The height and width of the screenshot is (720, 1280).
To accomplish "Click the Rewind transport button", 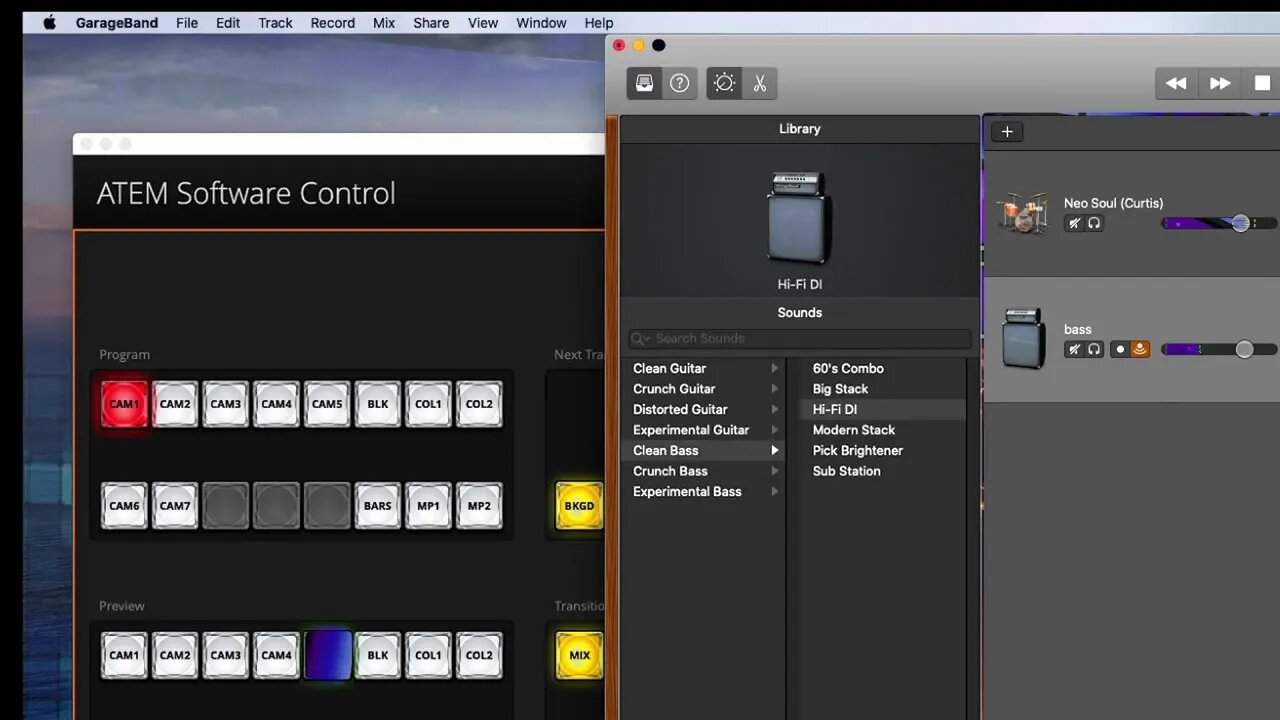I will pos(1176,83).
